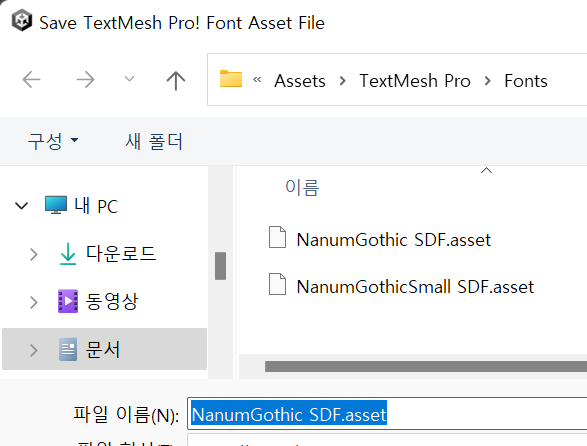
Task: Click the green download arrow icon
Action: click(68, 254)
